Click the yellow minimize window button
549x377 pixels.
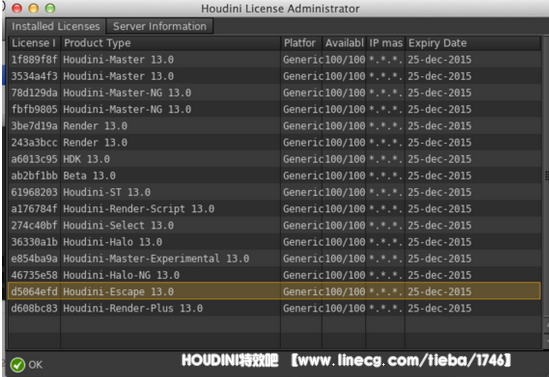(x=34, y=8)
